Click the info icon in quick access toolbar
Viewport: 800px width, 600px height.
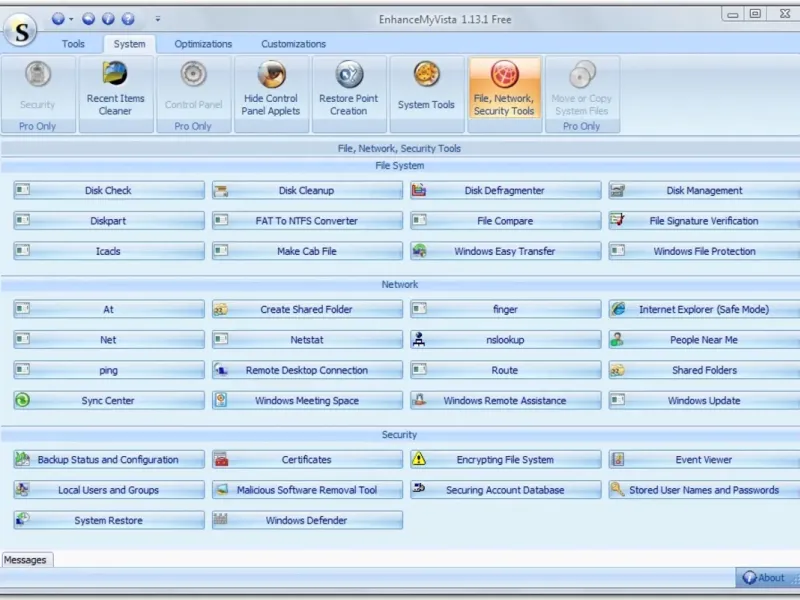coord(108,18)
